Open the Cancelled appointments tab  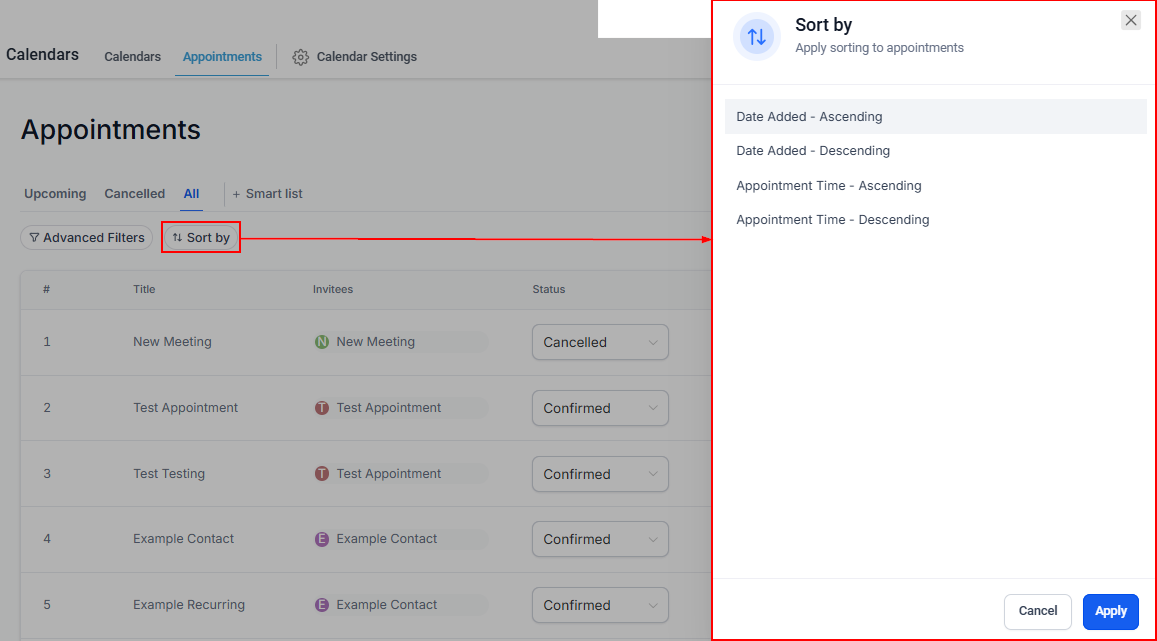coord(134,194)
